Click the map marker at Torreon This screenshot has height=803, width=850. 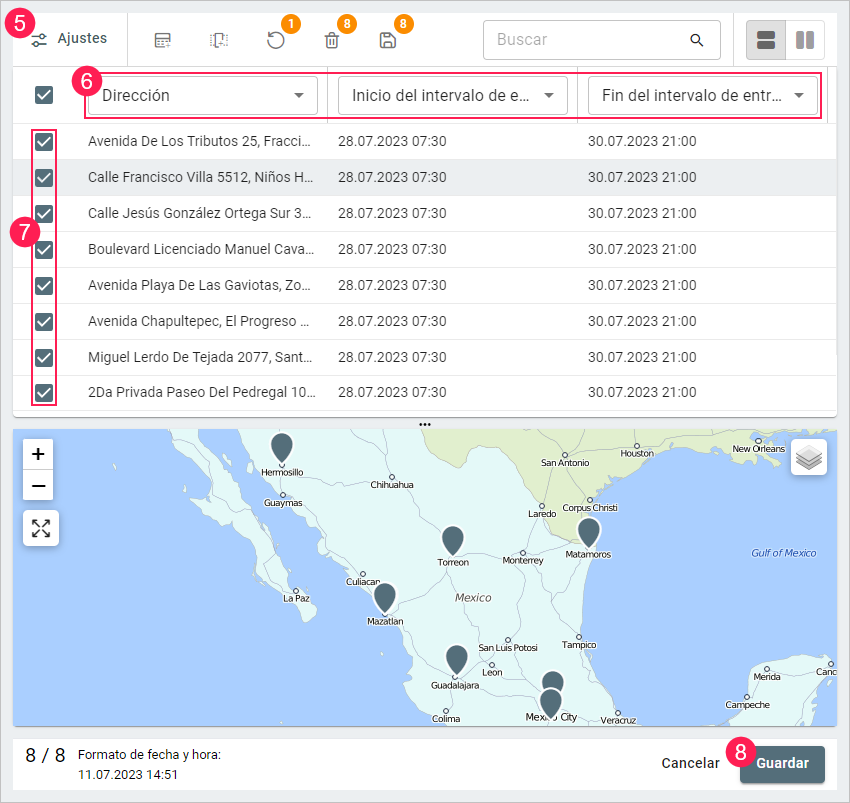[x=453, y=539]
